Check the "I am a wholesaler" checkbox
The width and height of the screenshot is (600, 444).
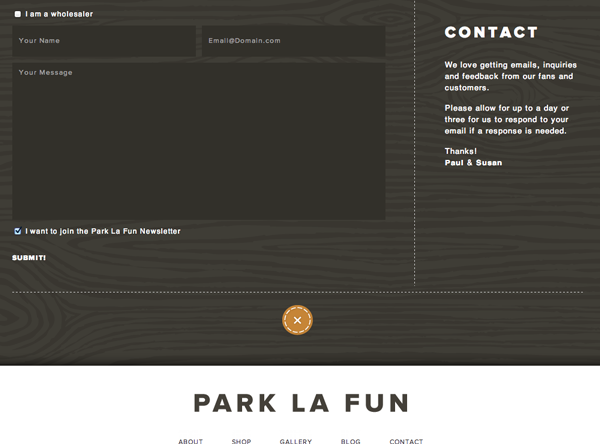(18, 14)
